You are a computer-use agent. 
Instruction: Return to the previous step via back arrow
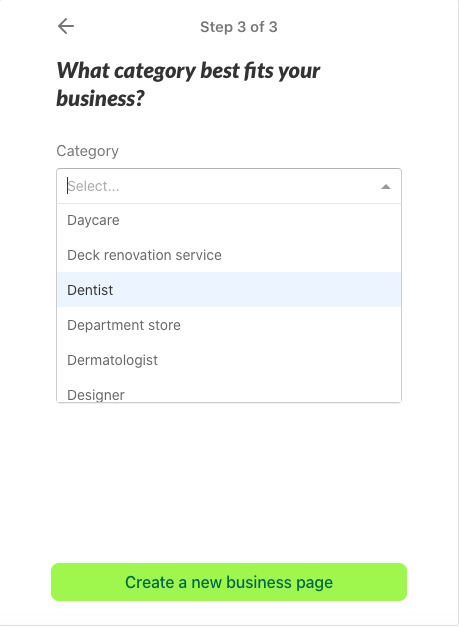[x=66, y=26]
